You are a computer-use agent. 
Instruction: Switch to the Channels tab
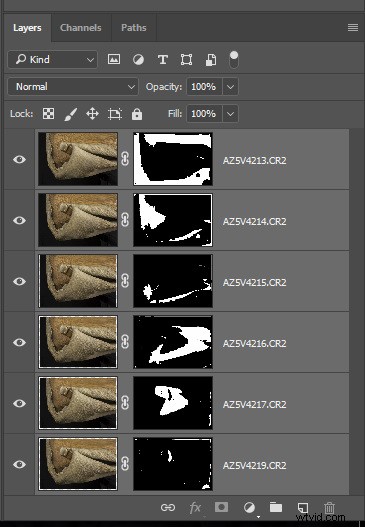coord(81,28)
